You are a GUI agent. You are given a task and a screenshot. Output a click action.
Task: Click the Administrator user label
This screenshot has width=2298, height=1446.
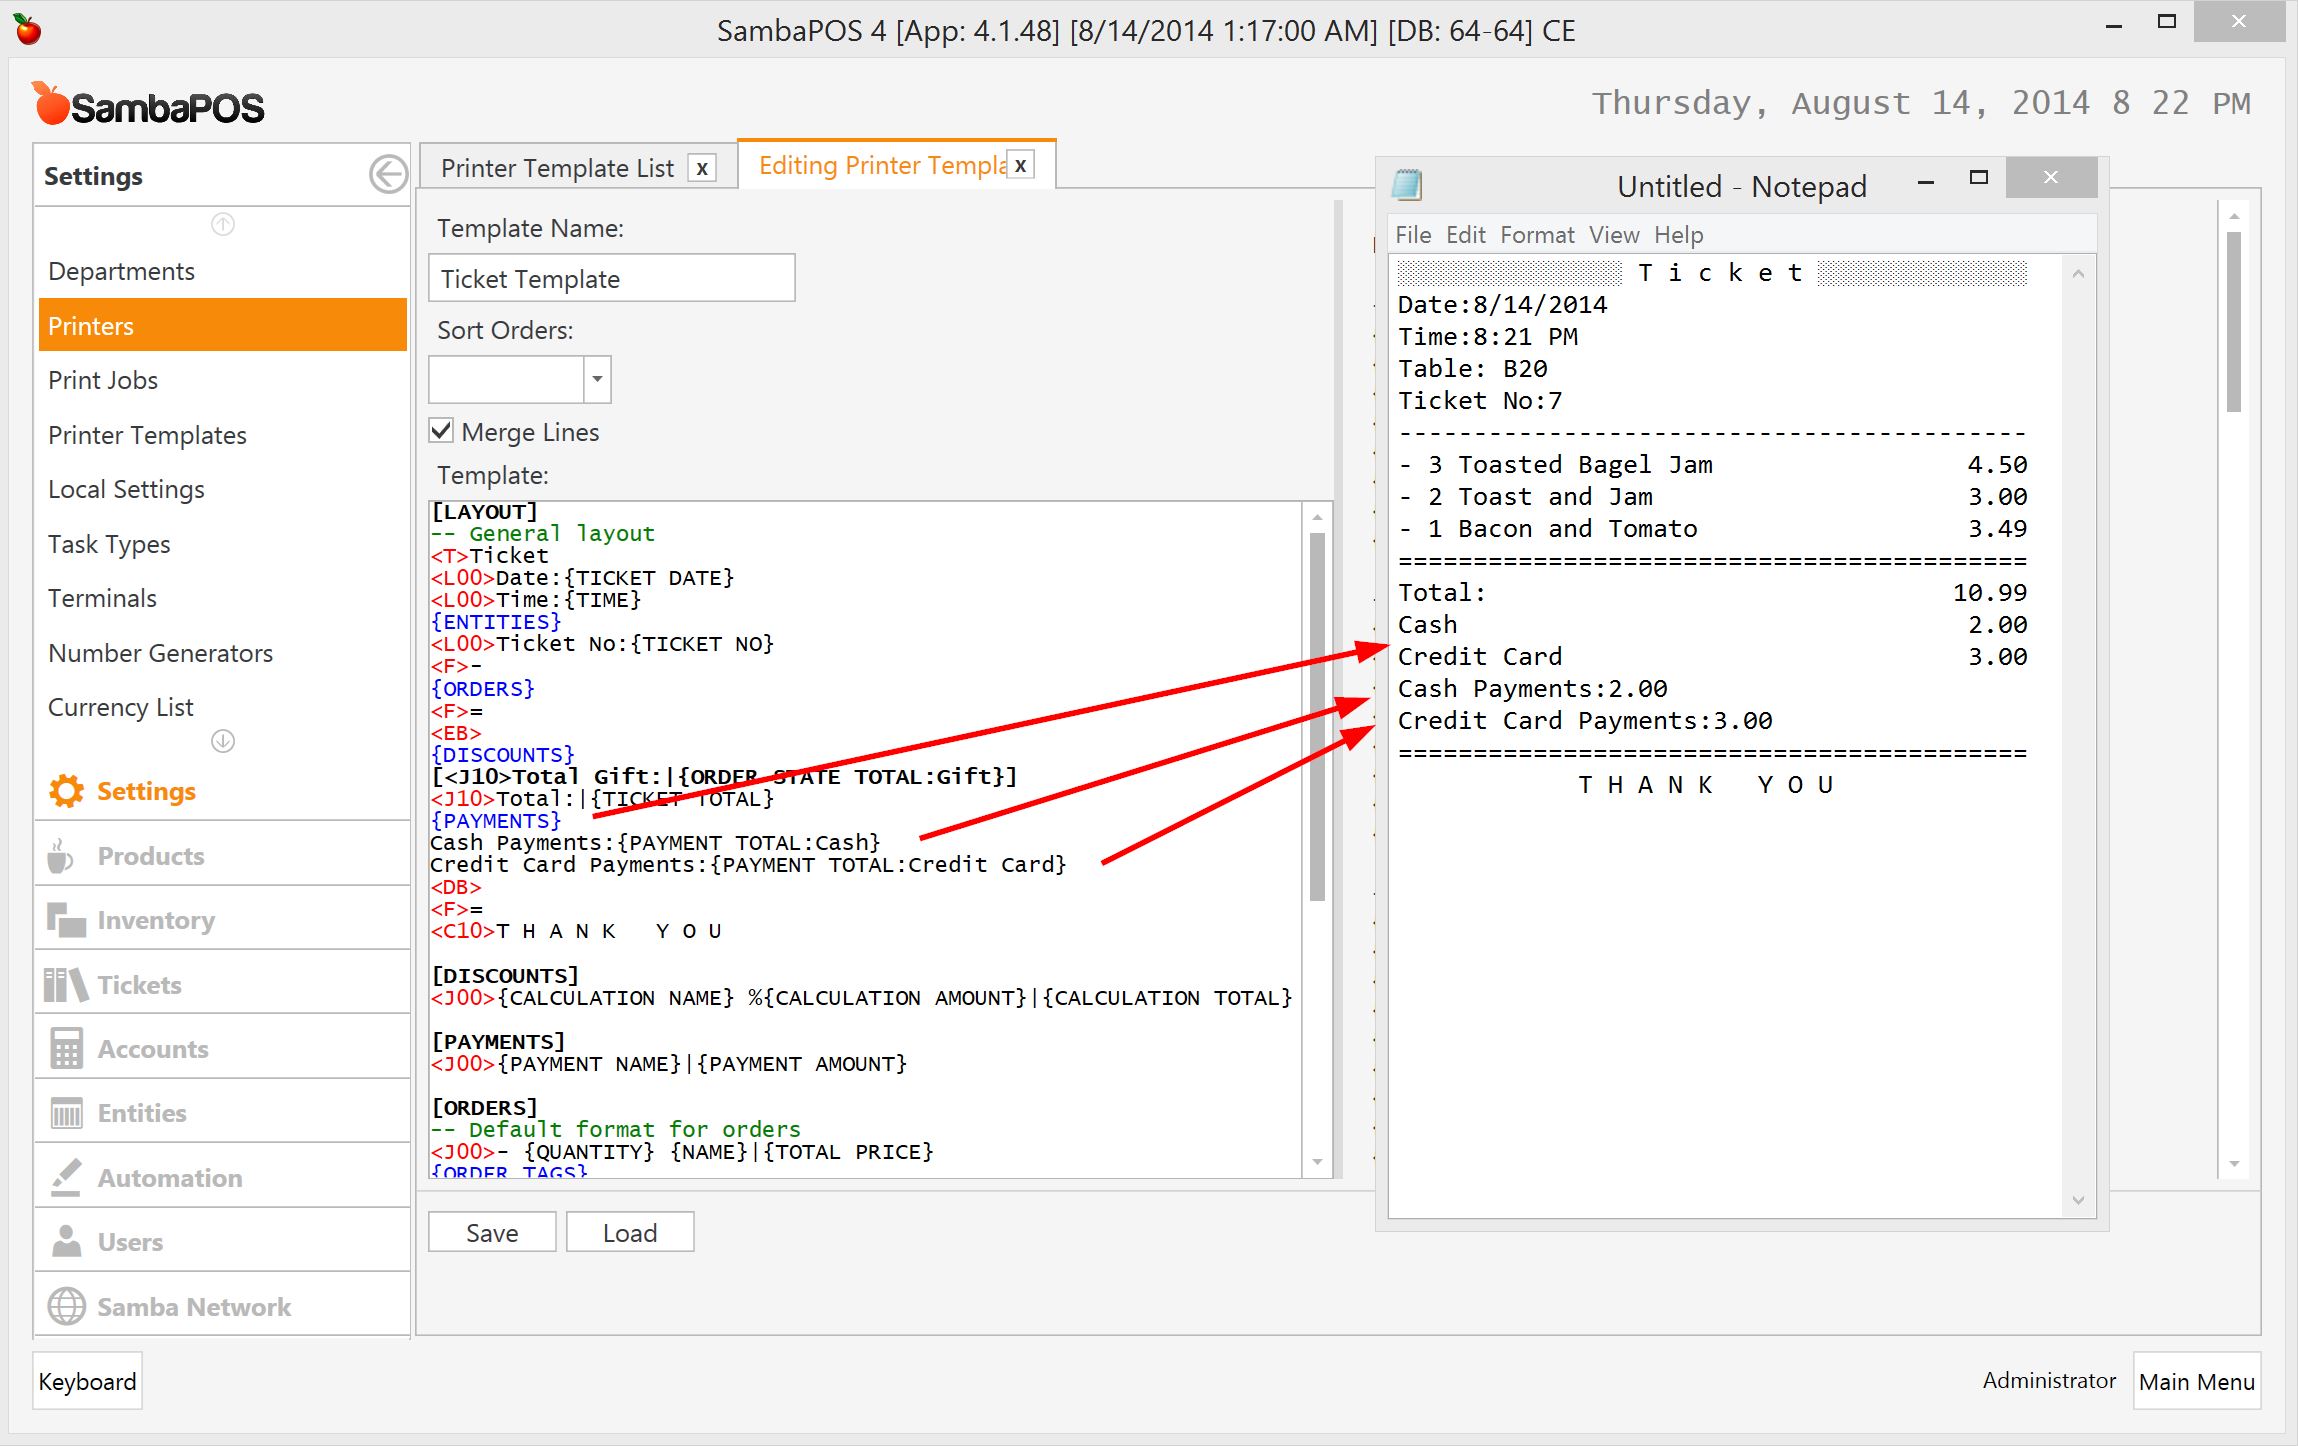click(x=2049, y=1380)
